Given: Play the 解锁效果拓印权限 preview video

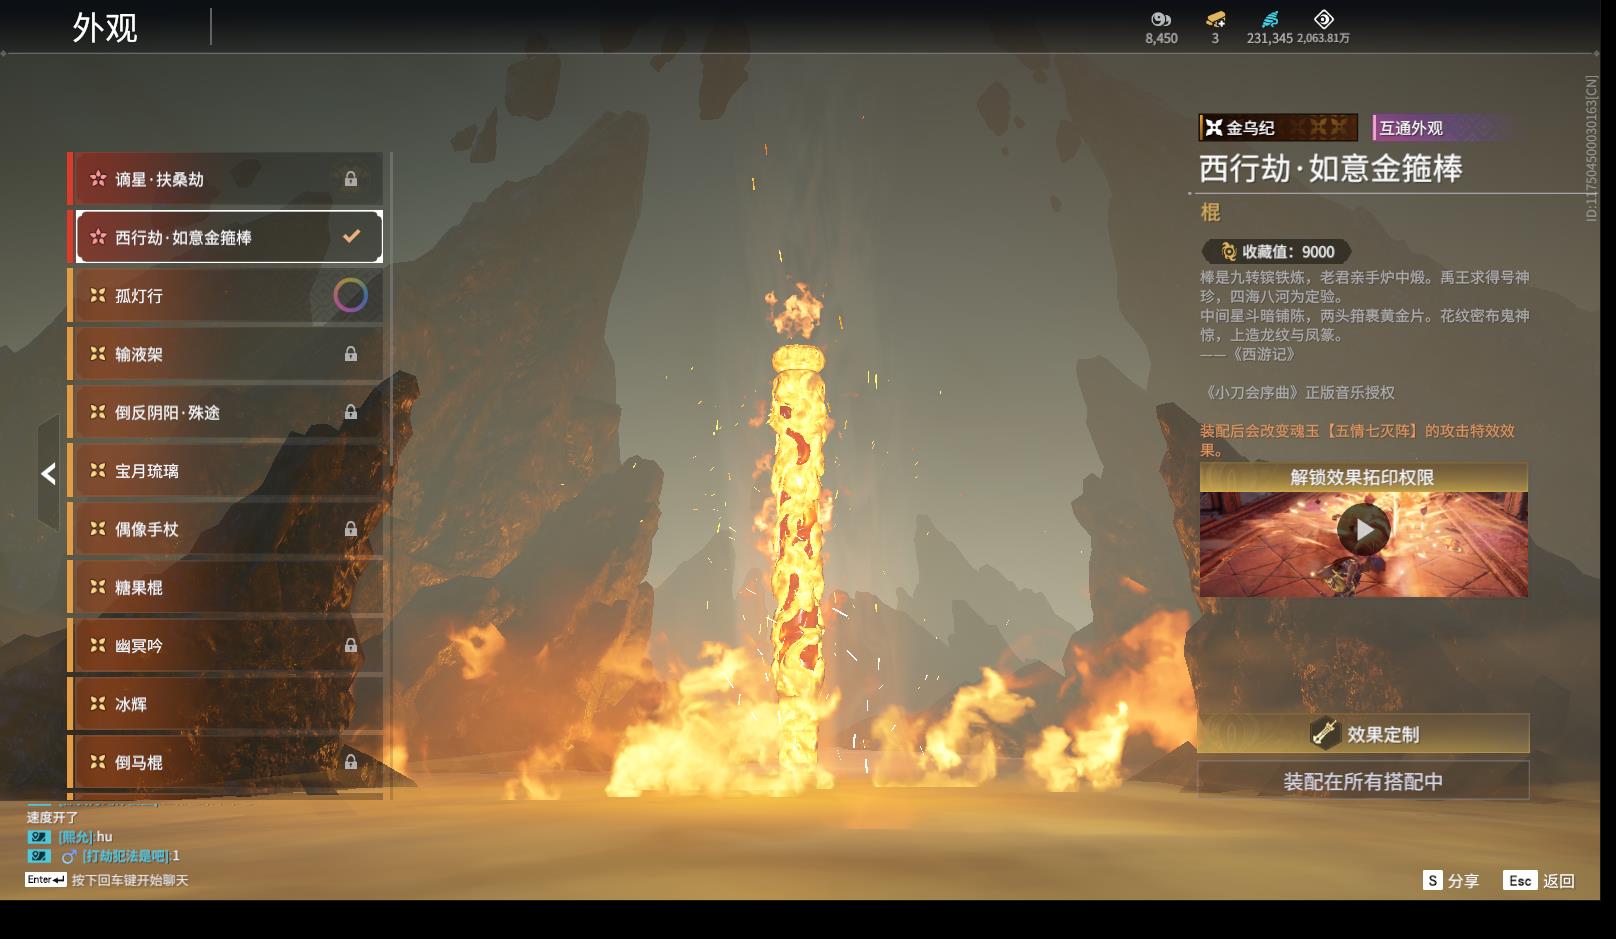Looking at the screenshot, I should coord(1363,531).
